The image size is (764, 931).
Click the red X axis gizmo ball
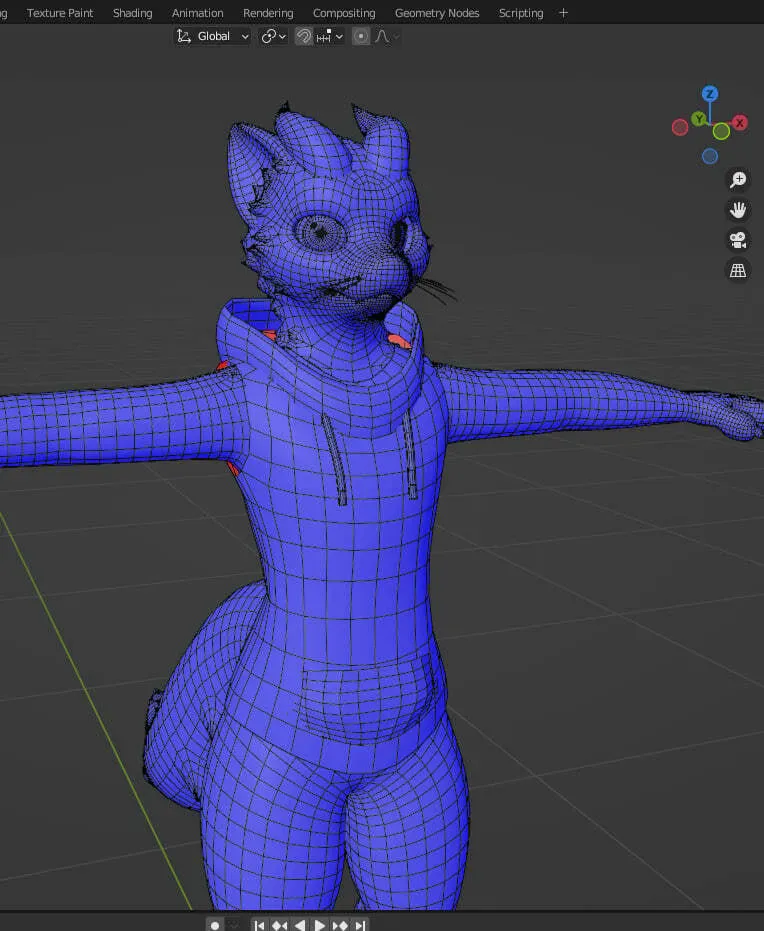pyautogui.click(x=740, y=123)
